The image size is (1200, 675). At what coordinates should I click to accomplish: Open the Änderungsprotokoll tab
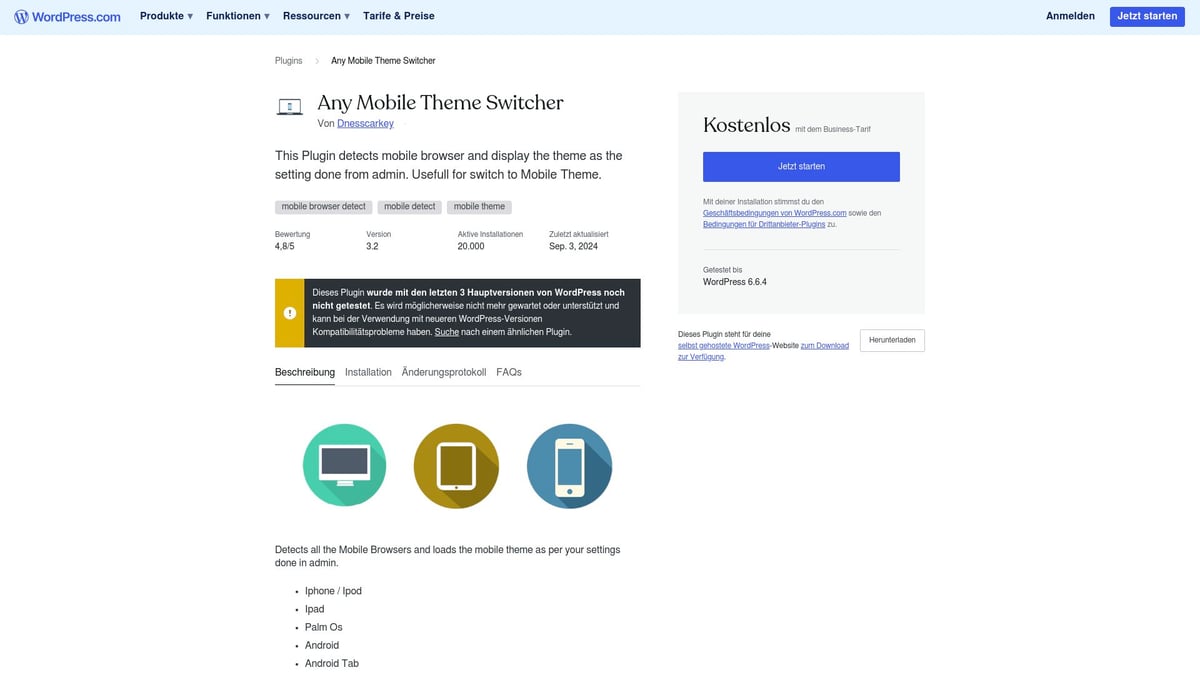pos(442,371)
